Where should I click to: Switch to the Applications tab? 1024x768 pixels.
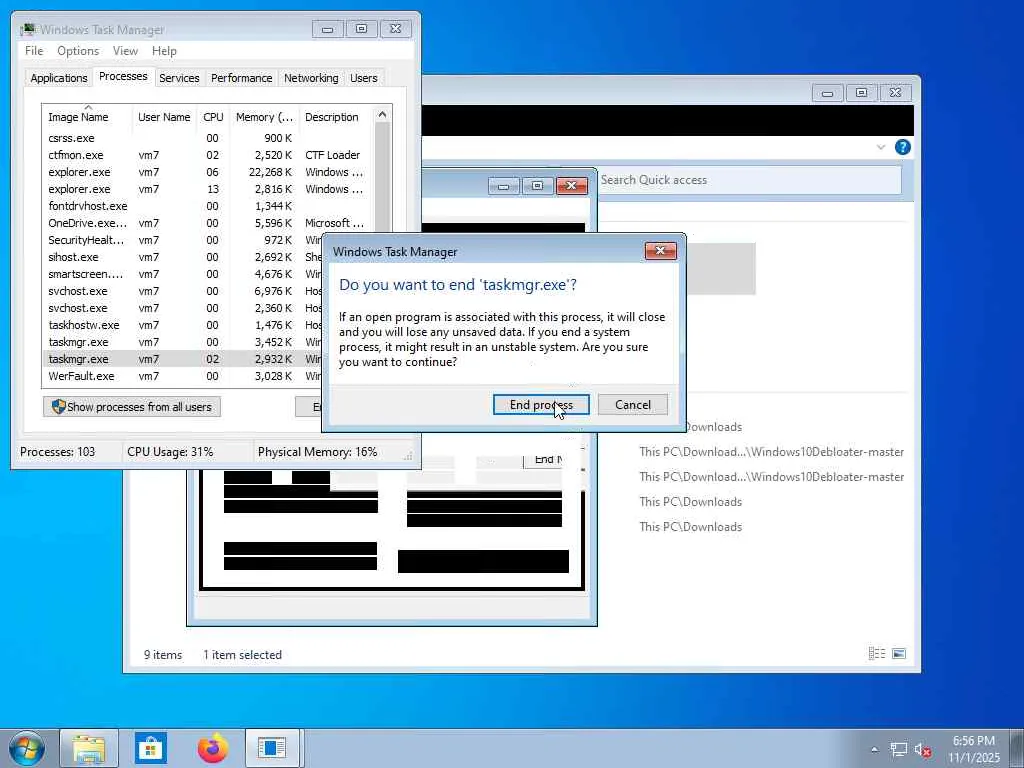click(59, 78)
